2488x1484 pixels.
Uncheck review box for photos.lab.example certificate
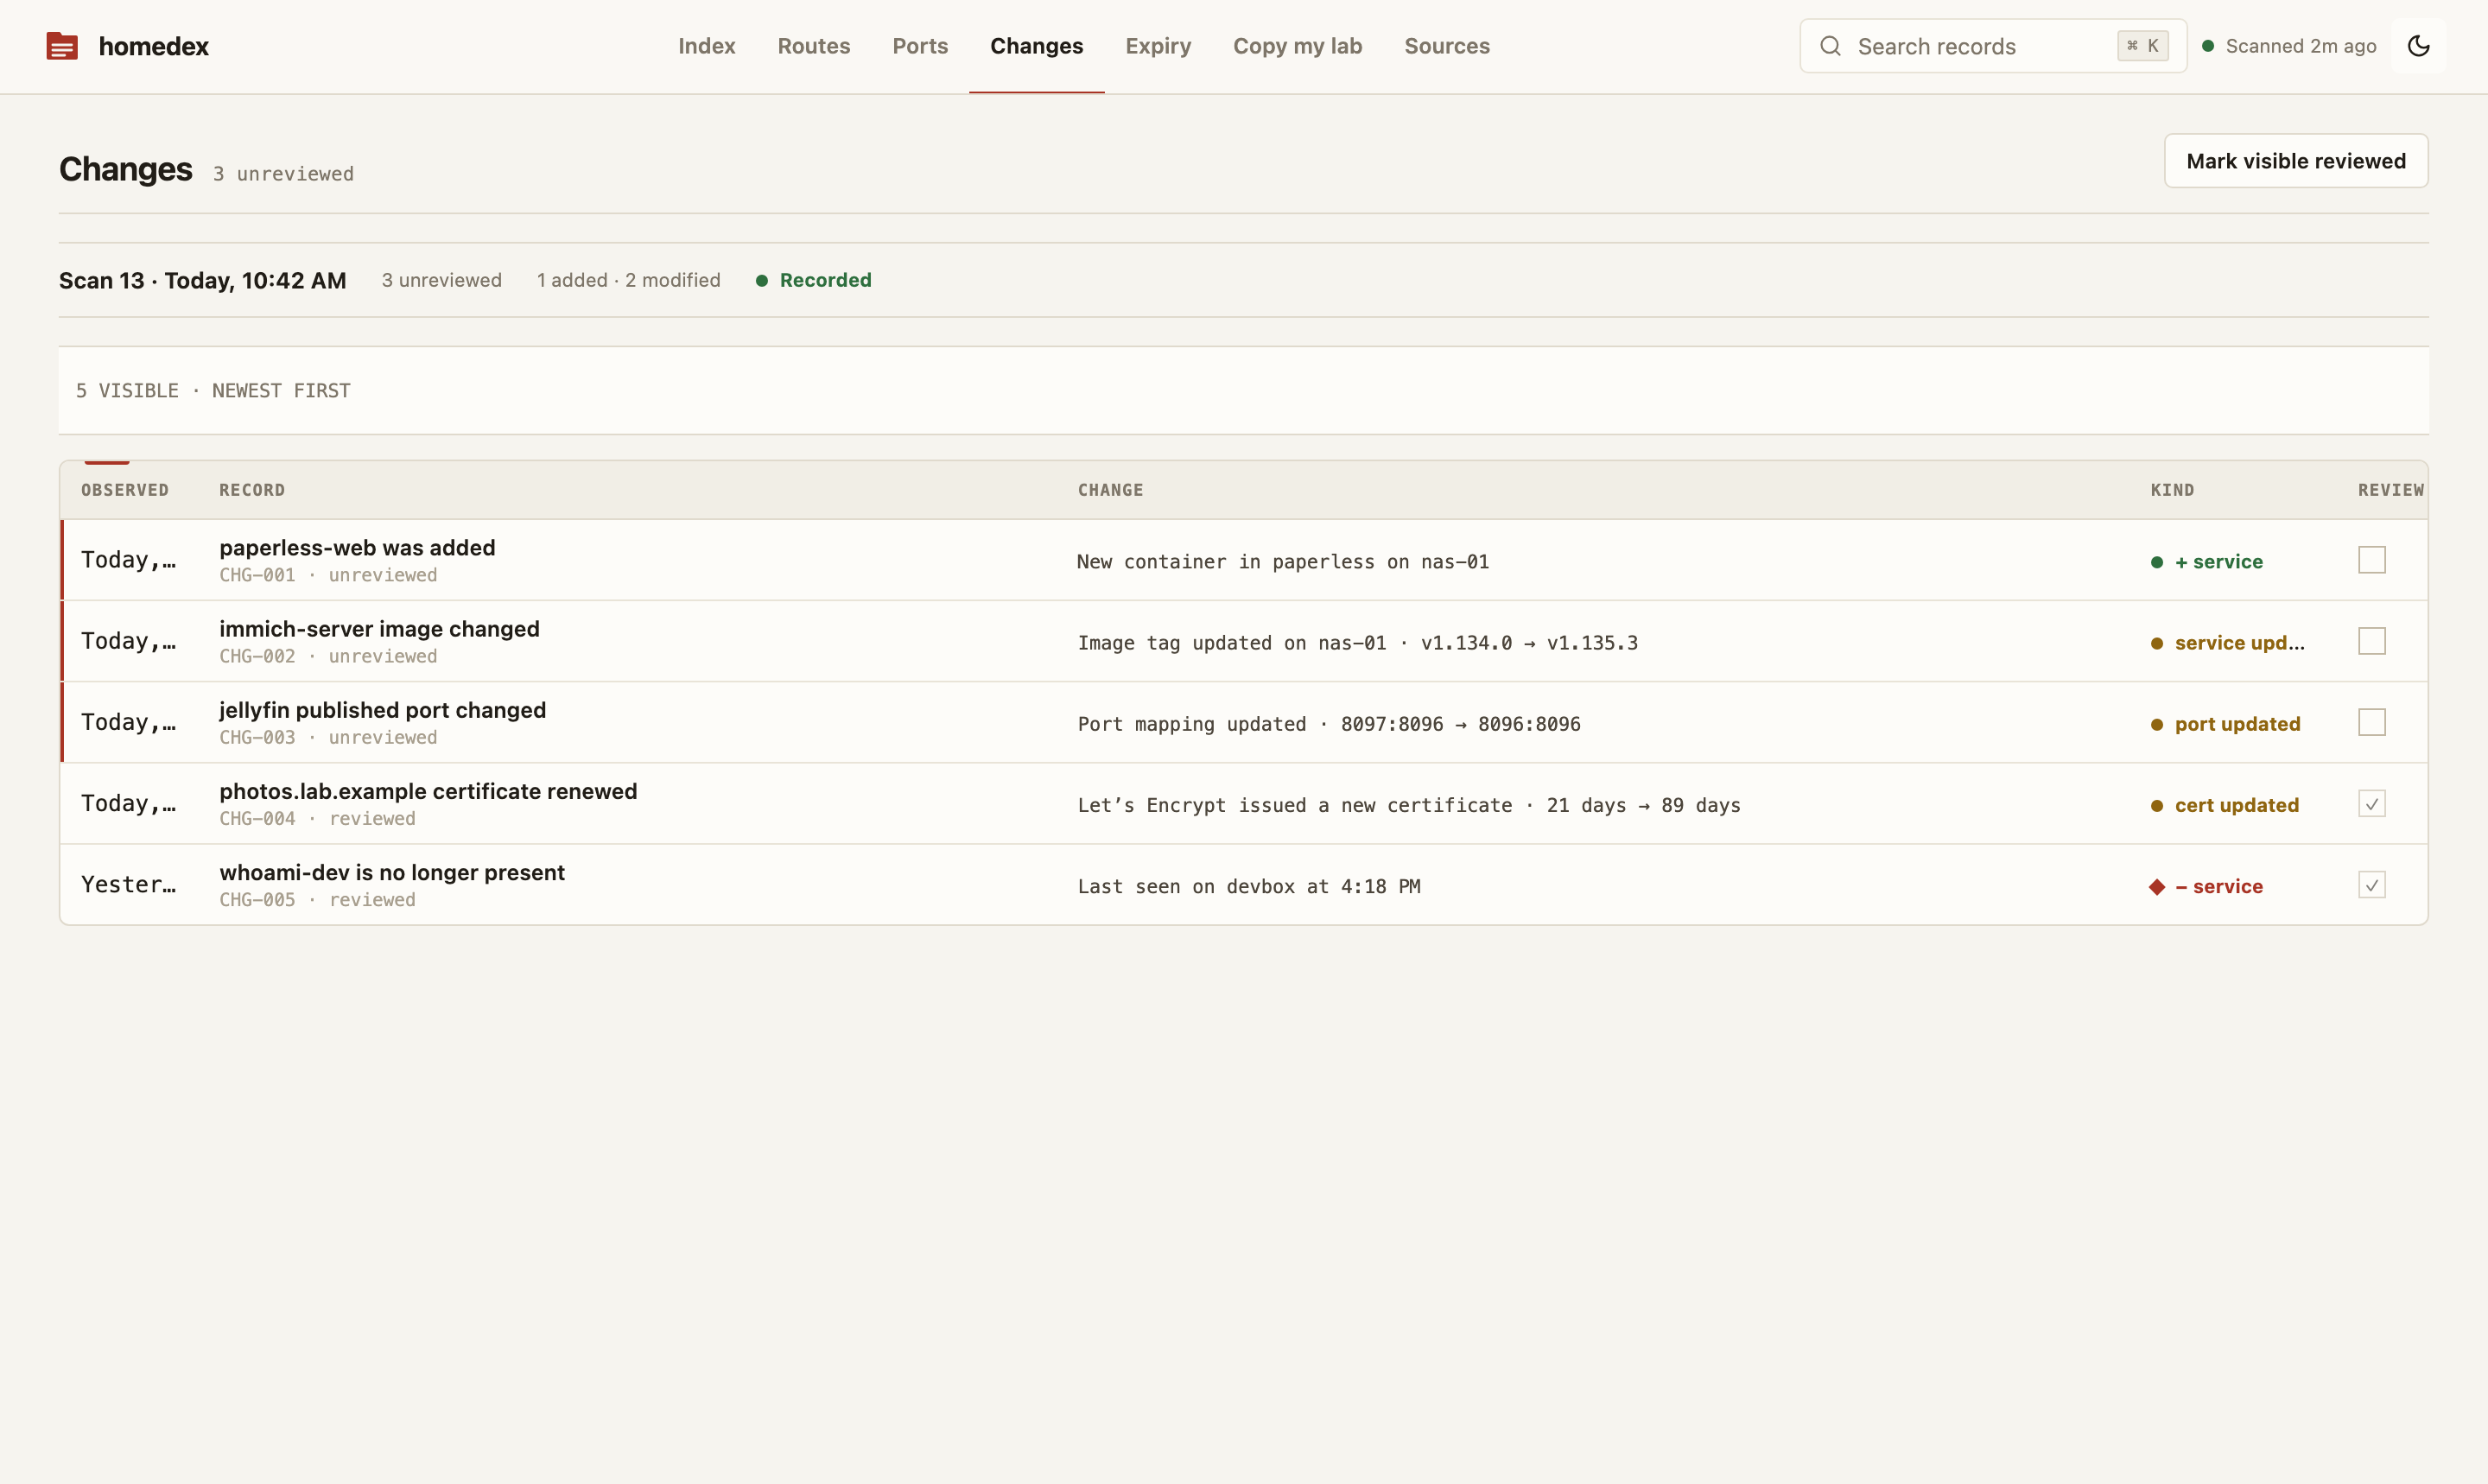pyautogui.click(x=2372, y=804)
